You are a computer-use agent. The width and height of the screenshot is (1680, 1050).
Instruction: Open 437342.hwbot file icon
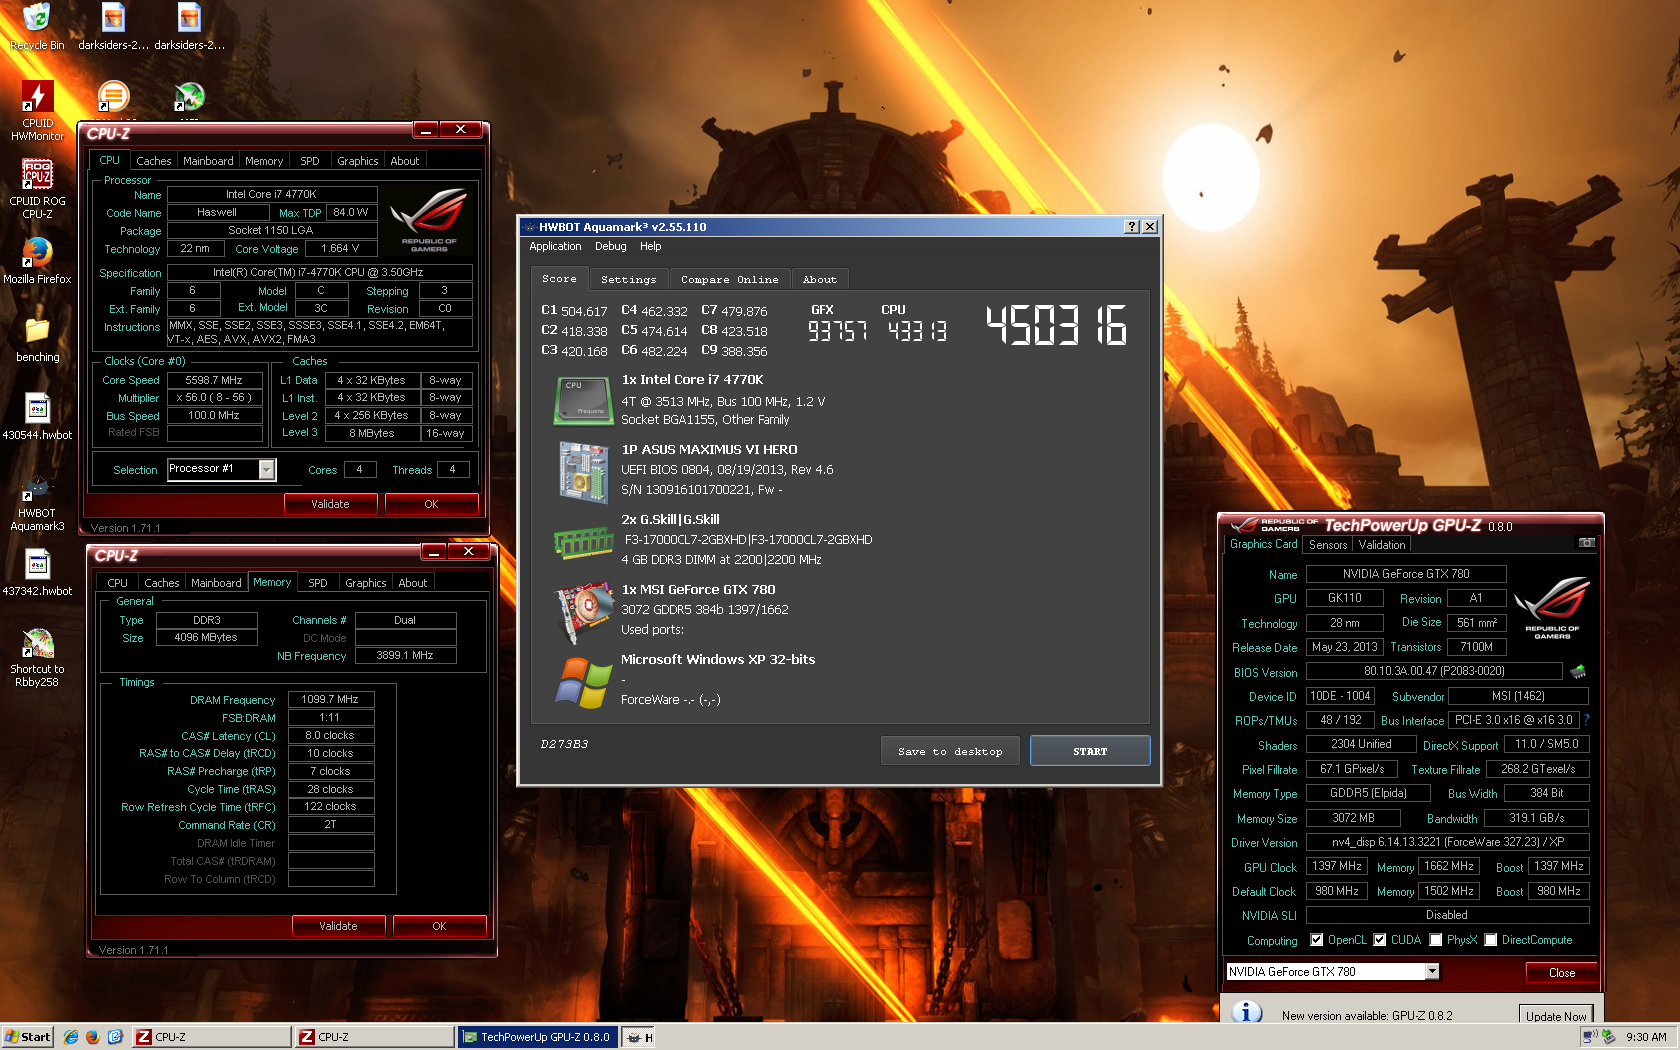click(37, 573)
